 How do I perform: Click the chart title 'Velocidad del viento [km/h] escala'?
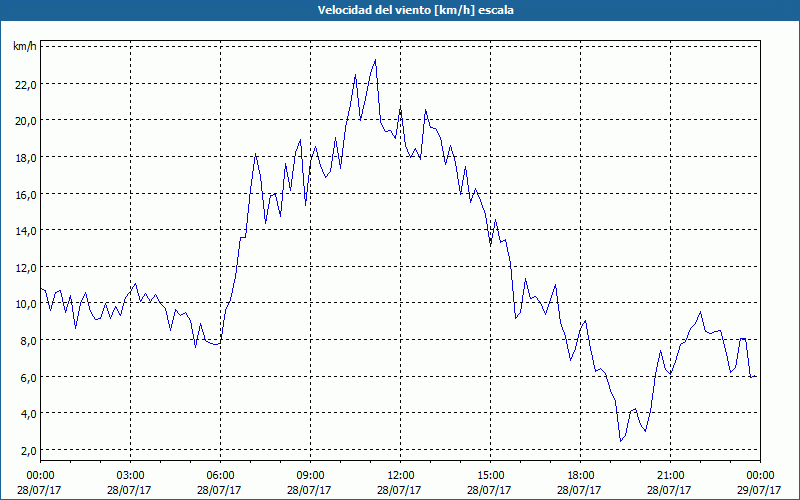point(415,10)
